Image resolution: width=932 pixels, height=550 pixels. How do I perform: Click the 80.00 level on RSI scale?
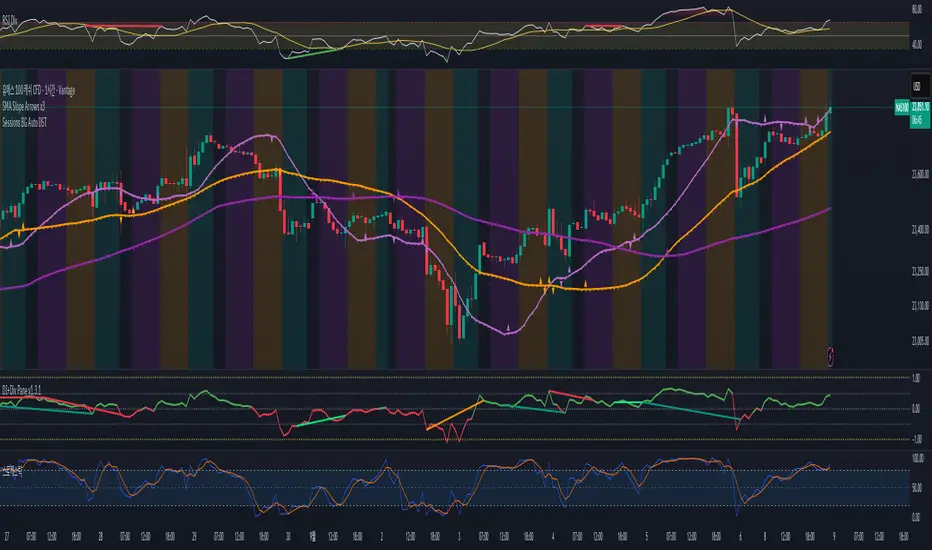pyautogui.click(x=916, y=10)
